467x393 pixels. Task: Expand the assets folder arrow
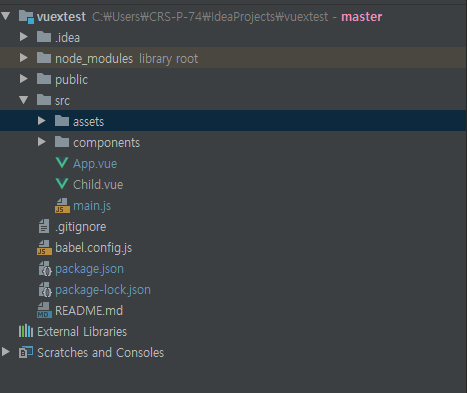click(41, 121)
